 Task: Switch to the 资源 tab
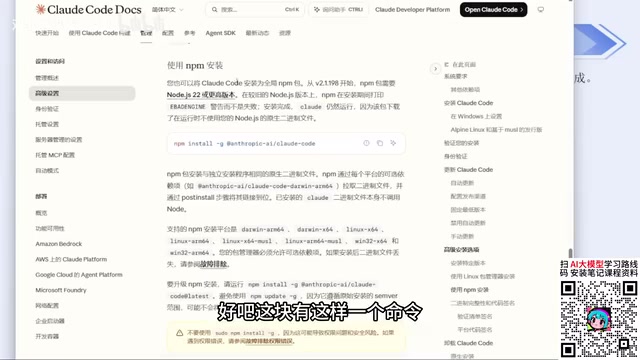(285, 33)
